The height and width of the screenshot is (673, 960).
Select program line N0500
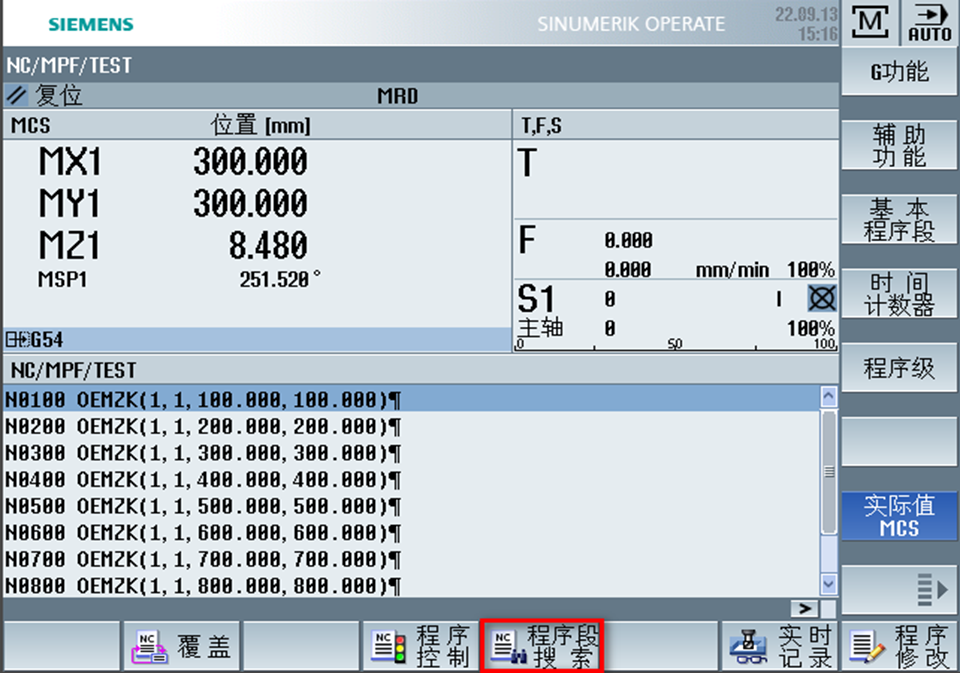point(411,506)
